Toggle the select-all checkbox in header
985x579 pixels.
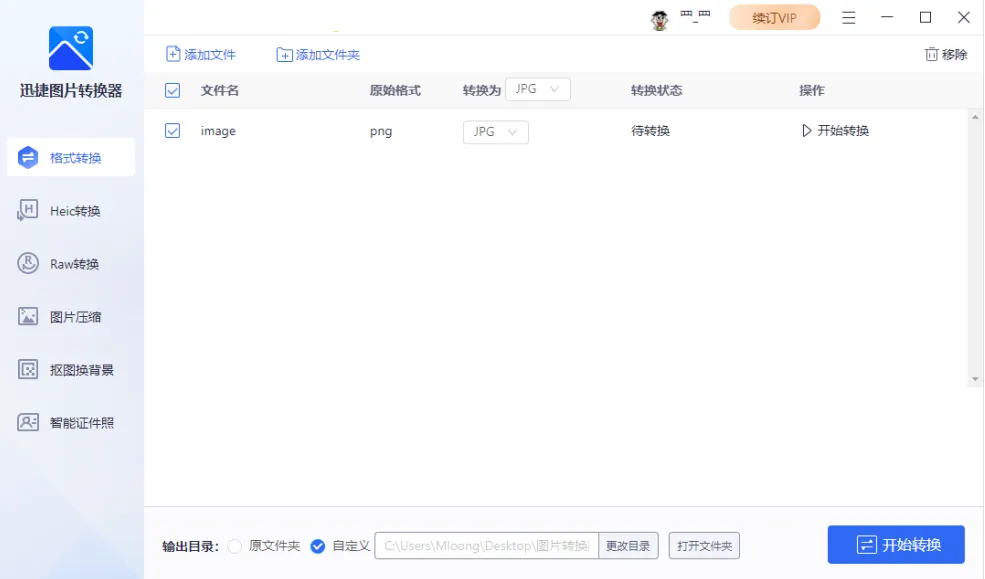pyautogui.click(x=172, y=90)
